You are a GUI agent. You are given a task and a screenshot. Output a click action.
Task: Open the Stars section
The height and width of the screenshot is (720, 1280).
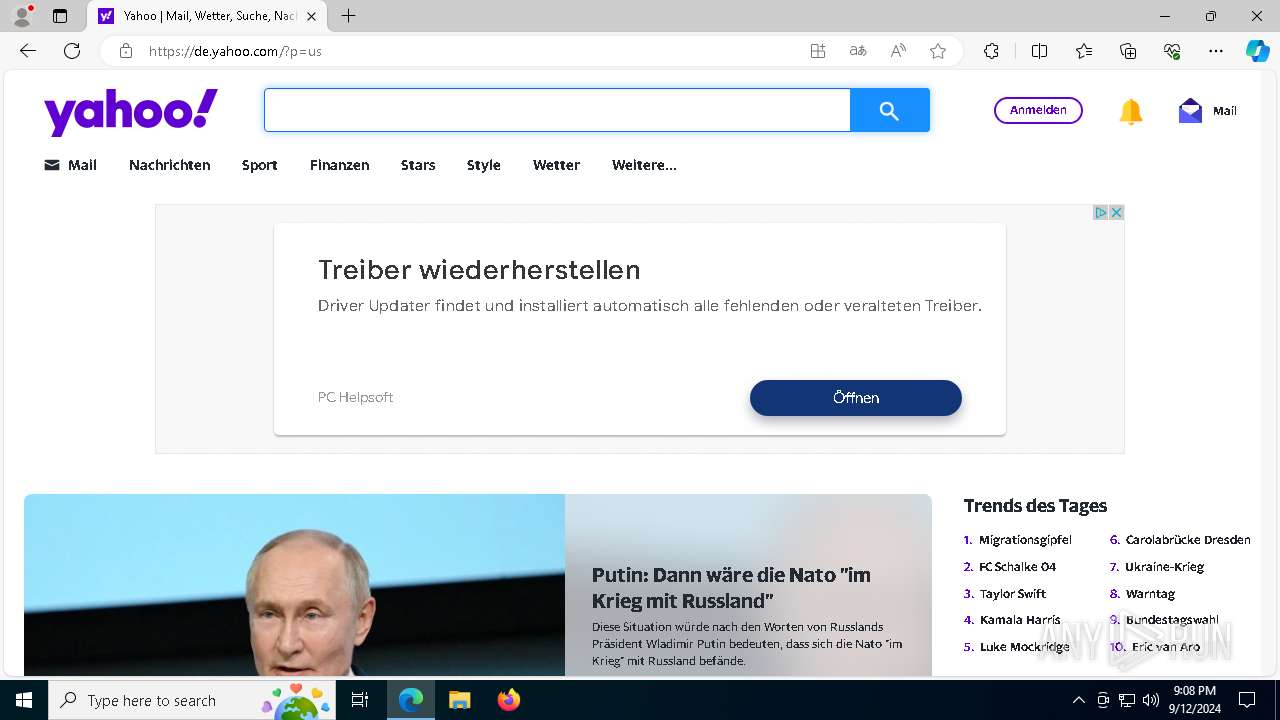[418, 165]
